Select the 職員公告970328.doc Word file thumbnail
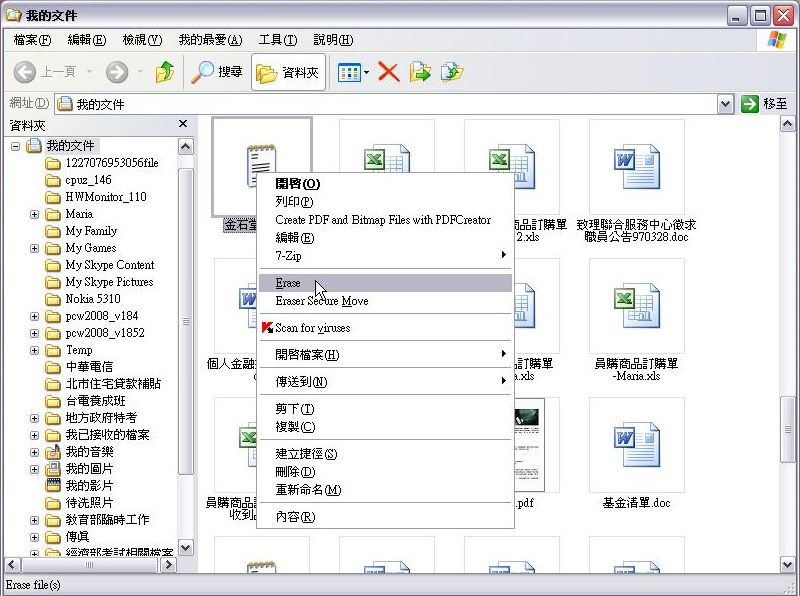 click(637, 167)
